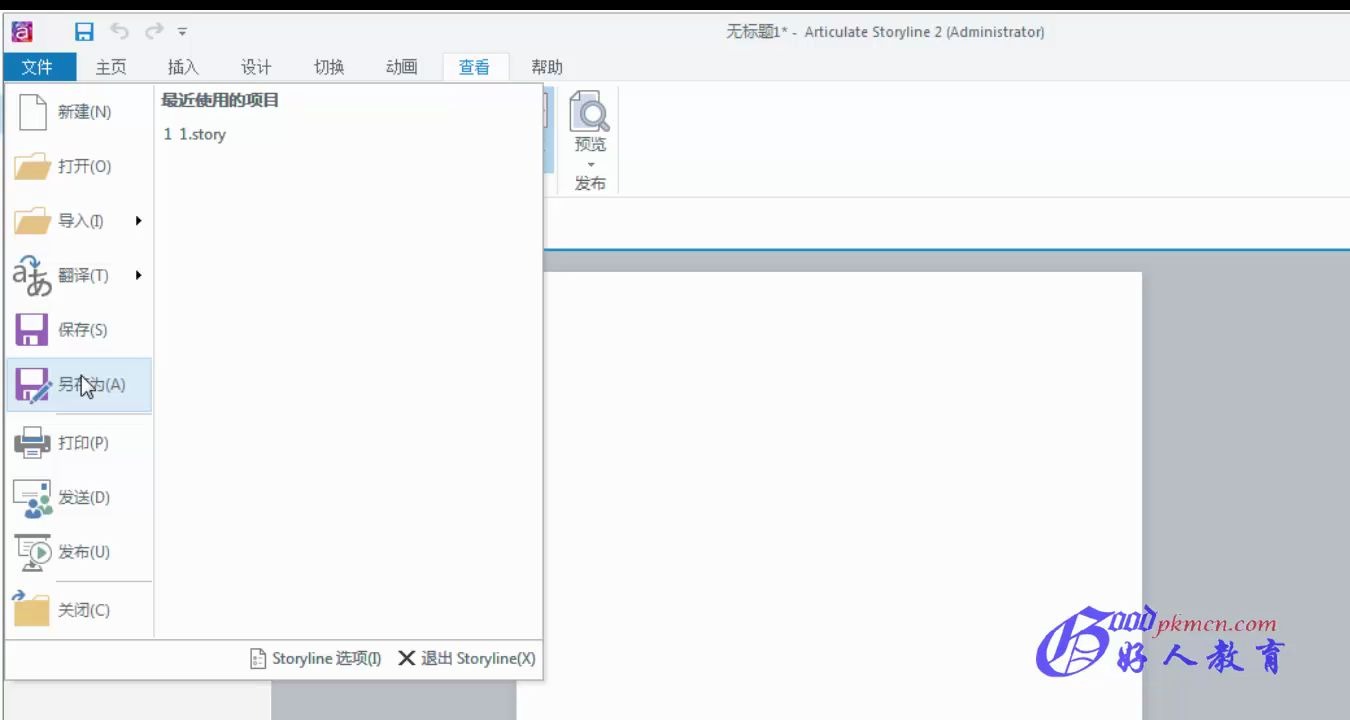Expand the Translate (翻译) submenu arrow
The height and width of the screenshot is (720, 1350).
pyautogui.click(x=139, y=275)
